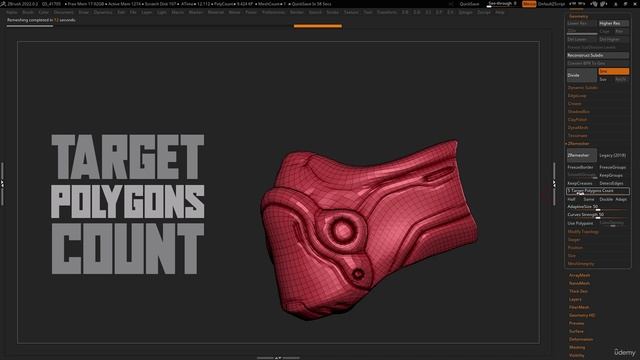
Task: Expand the ClayPolish section
Action: (x=578, y=120)
